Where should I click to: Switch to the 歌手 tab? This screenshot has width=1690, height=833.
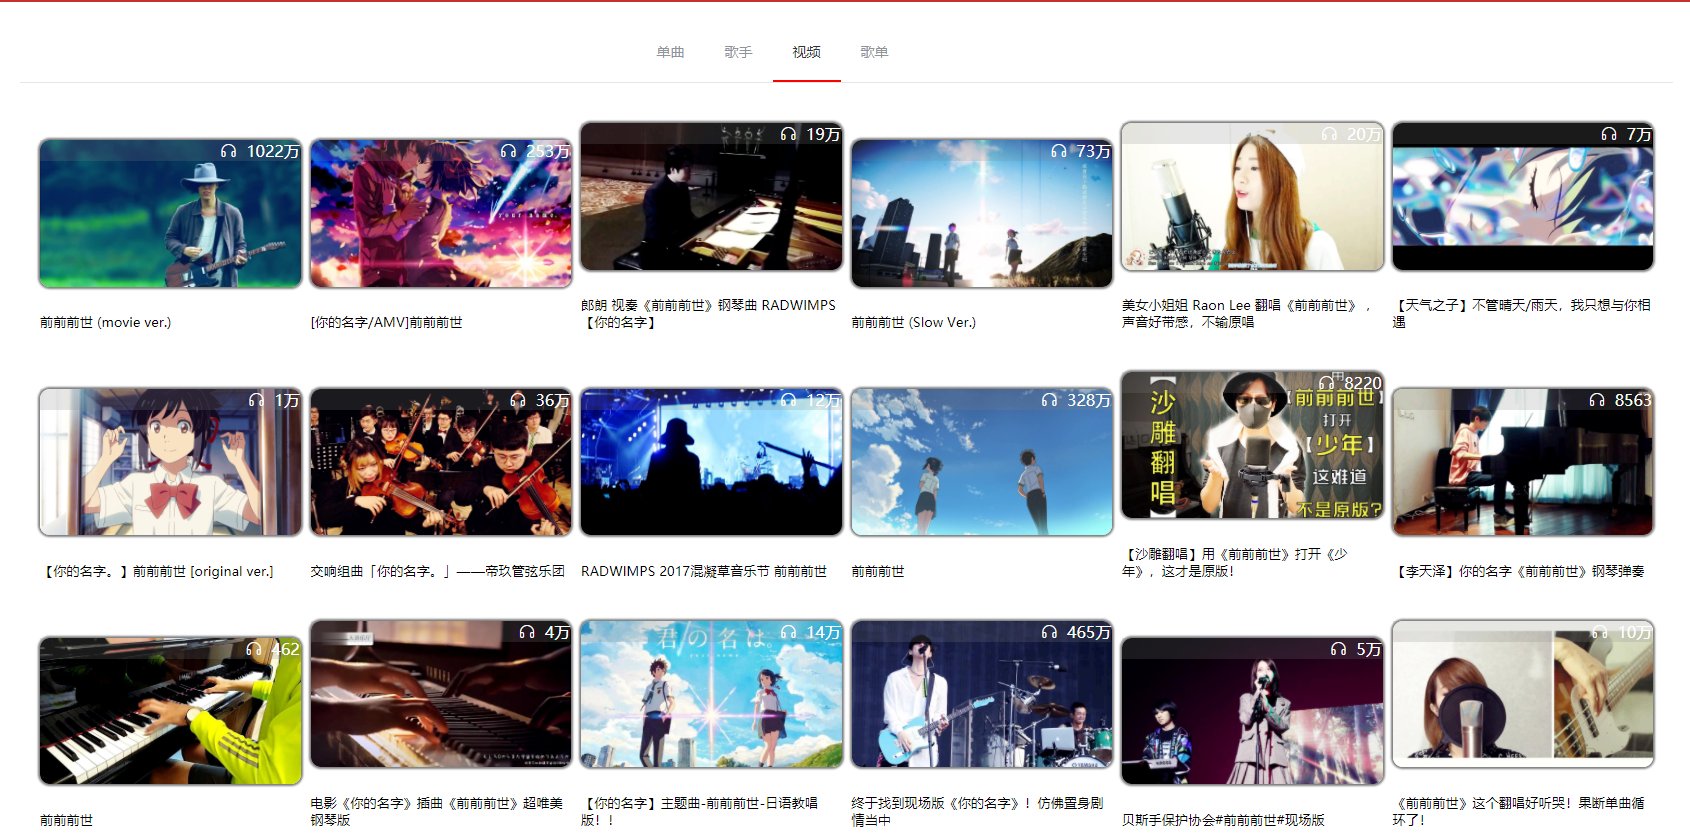738,52
